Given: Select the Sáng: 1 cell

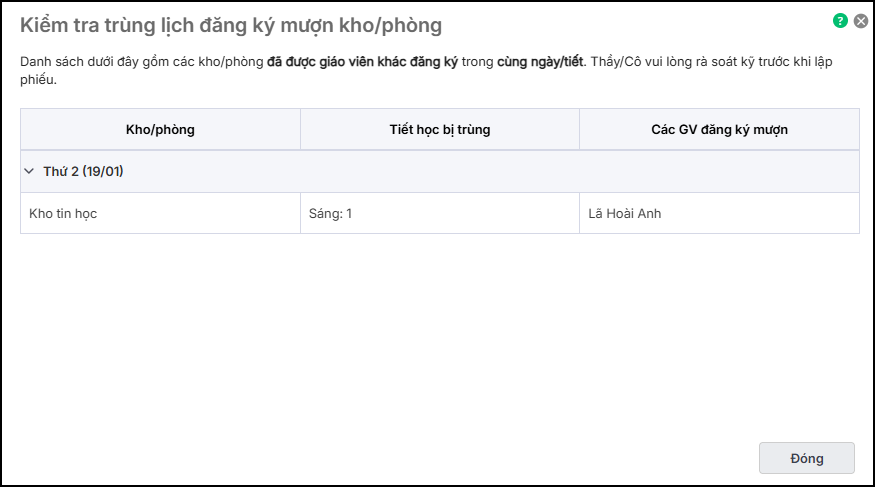Looking at the screenshot, I should [330, 213].
